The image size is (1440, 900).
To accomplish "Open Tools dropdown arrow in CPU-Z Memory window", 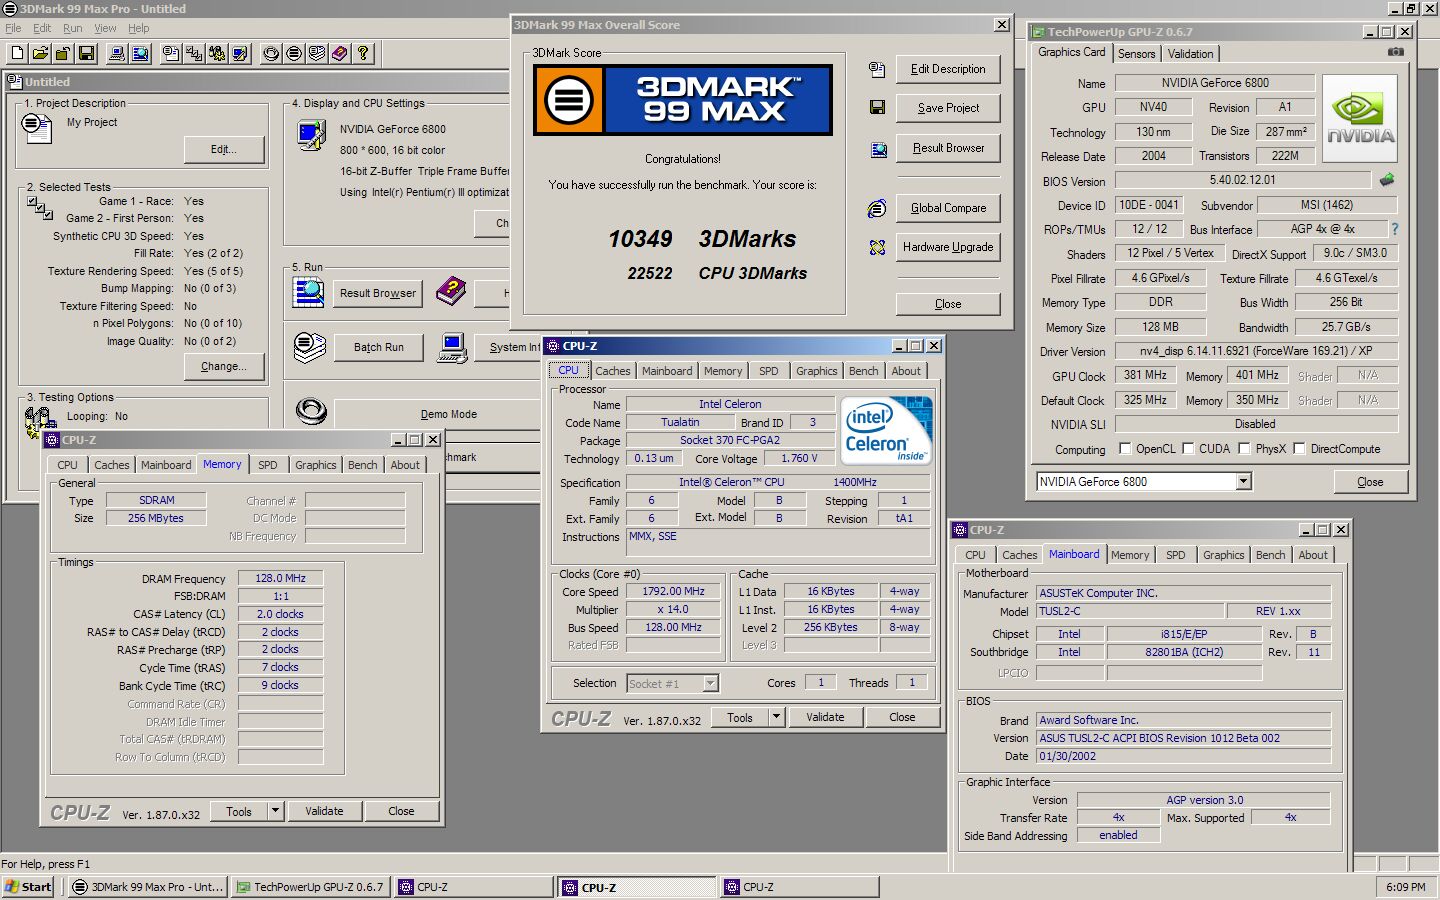I will point(275,811).
